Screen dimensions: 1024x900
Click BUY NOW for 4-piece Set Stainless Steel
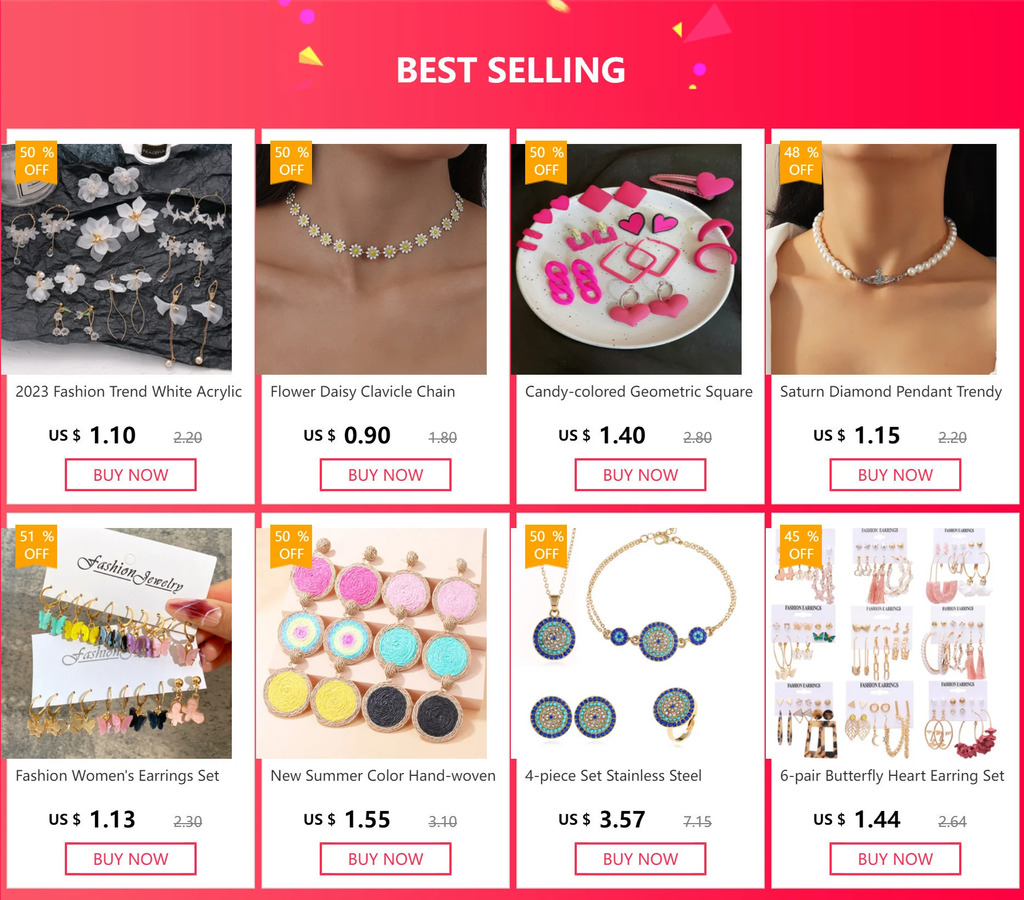640,859
